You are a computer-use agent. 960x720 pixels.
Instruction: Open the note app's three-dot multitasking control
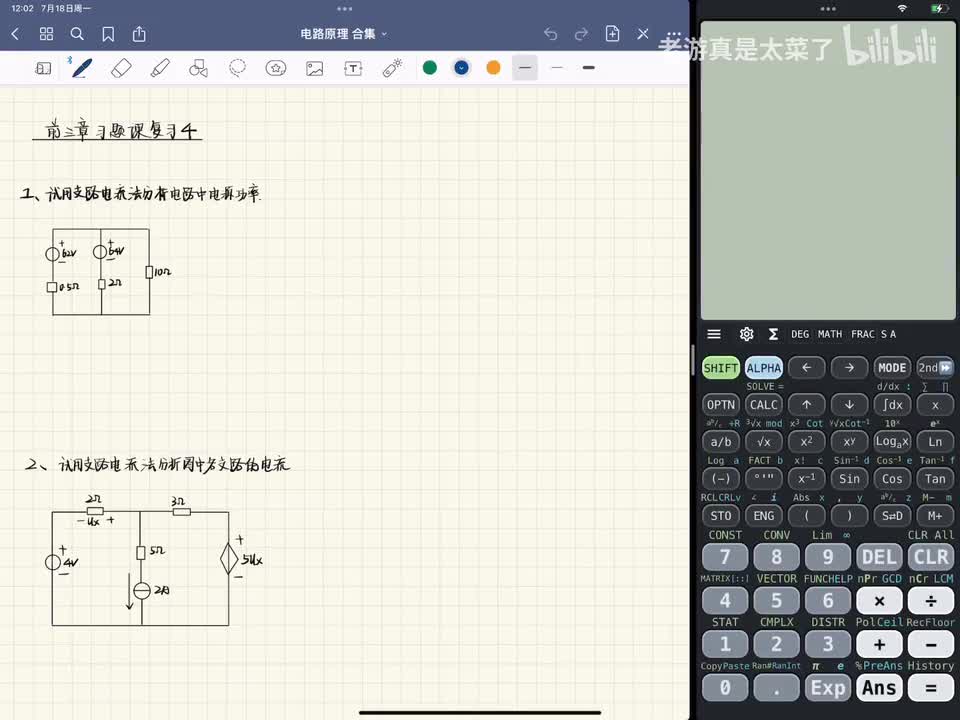345,9
